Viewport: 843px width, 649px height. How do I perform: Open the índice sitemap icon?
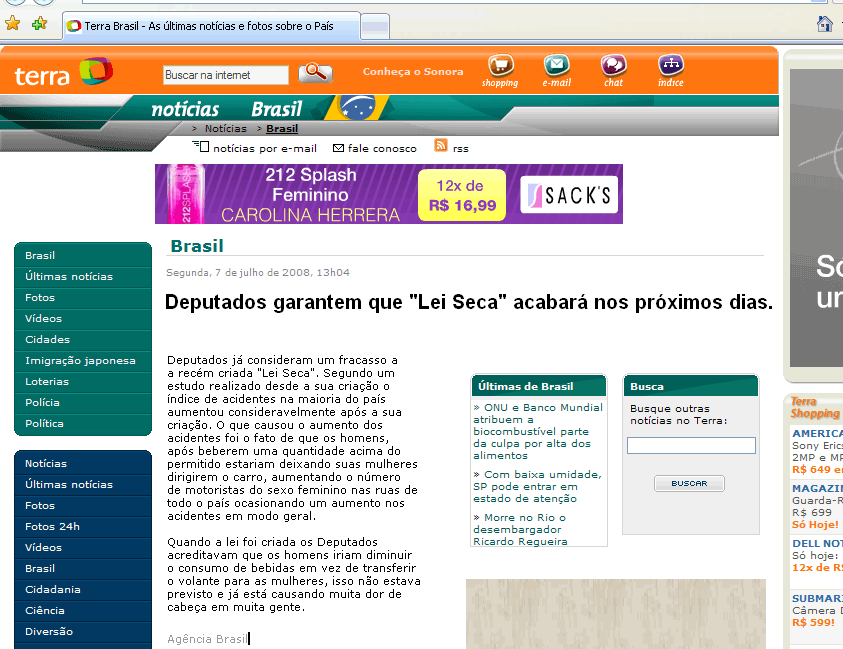[670, 66]
